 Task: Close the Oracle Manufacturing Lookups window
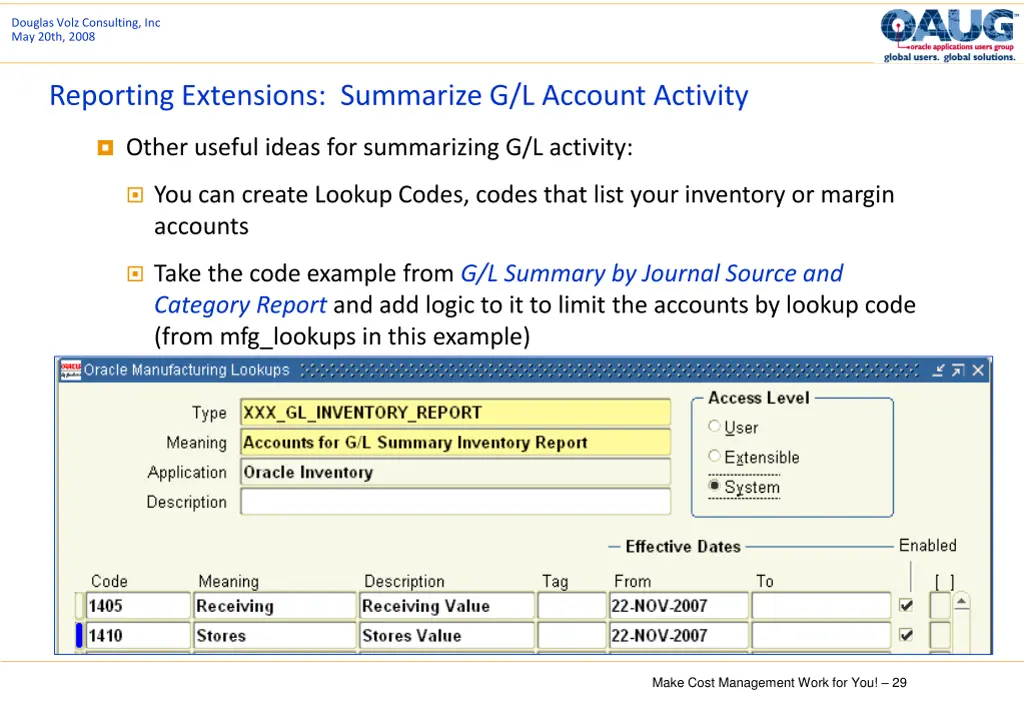click(978, 371)
